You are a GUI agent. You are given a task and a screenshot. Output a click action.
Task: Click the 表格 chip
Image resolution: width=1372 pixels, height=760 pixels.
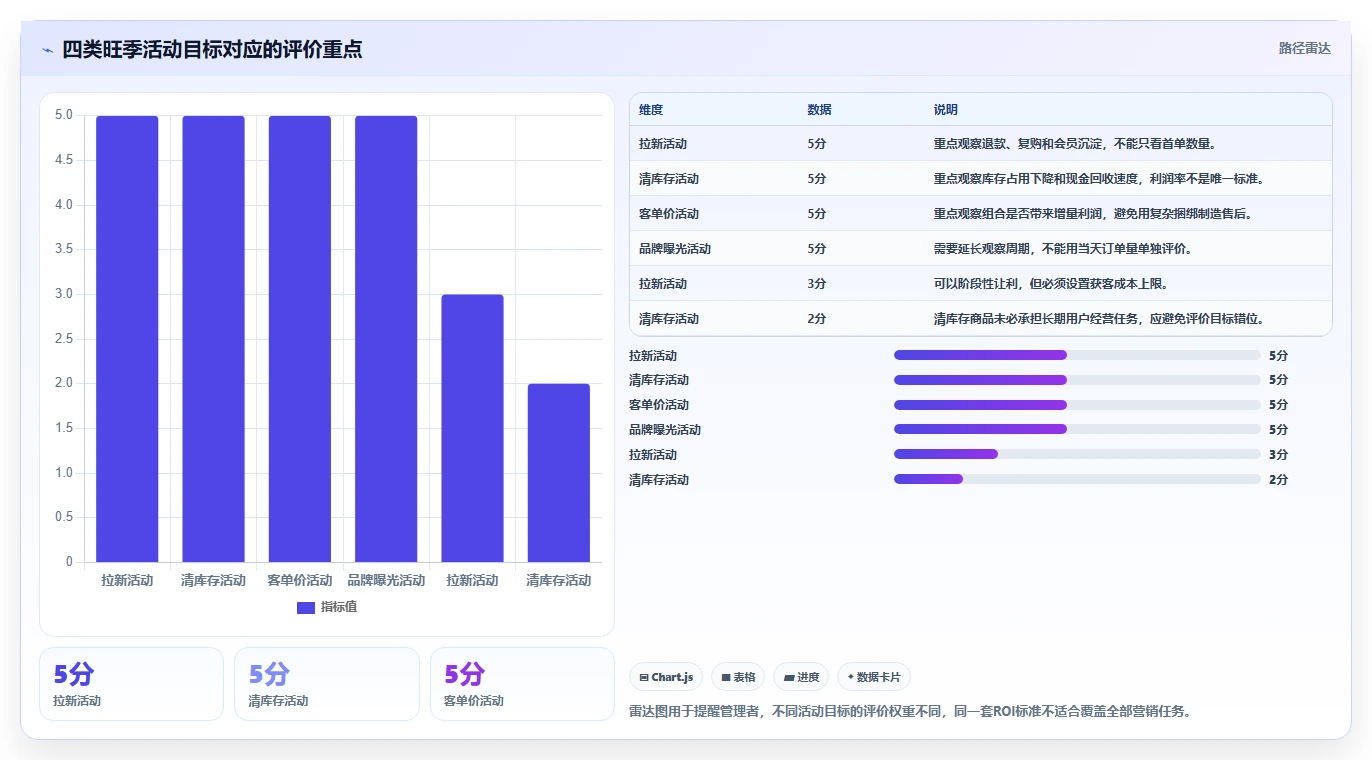738,677
